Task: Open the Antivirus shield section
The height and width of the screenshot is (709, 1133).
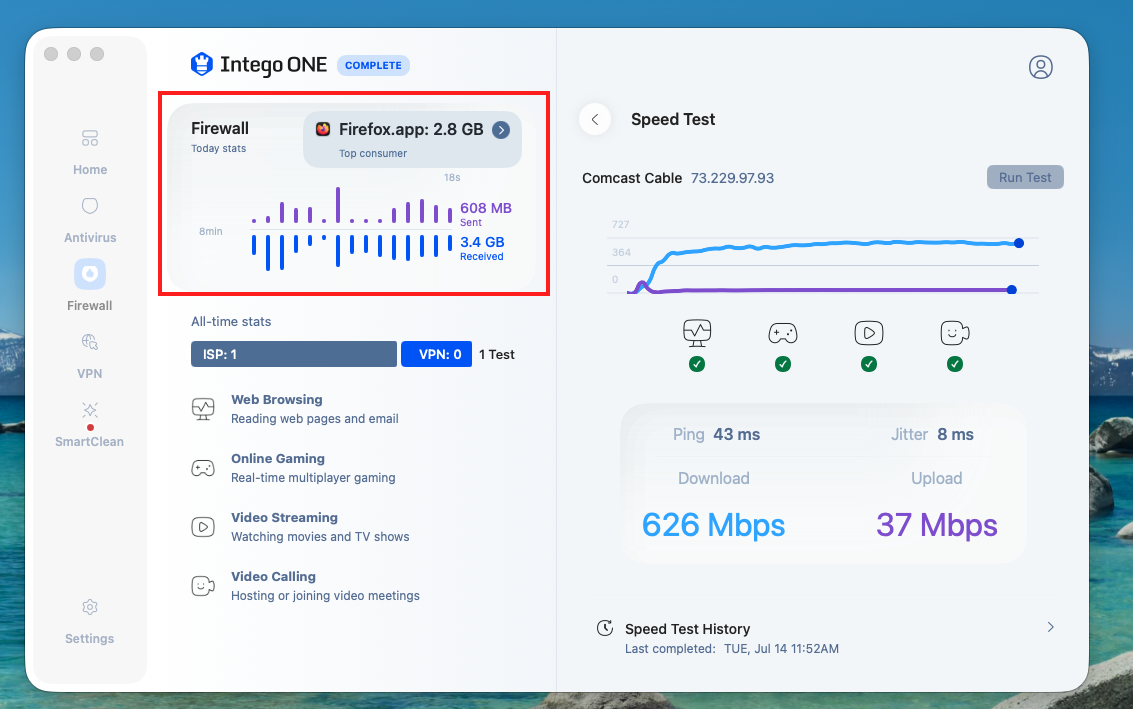Action: point(90,220)
